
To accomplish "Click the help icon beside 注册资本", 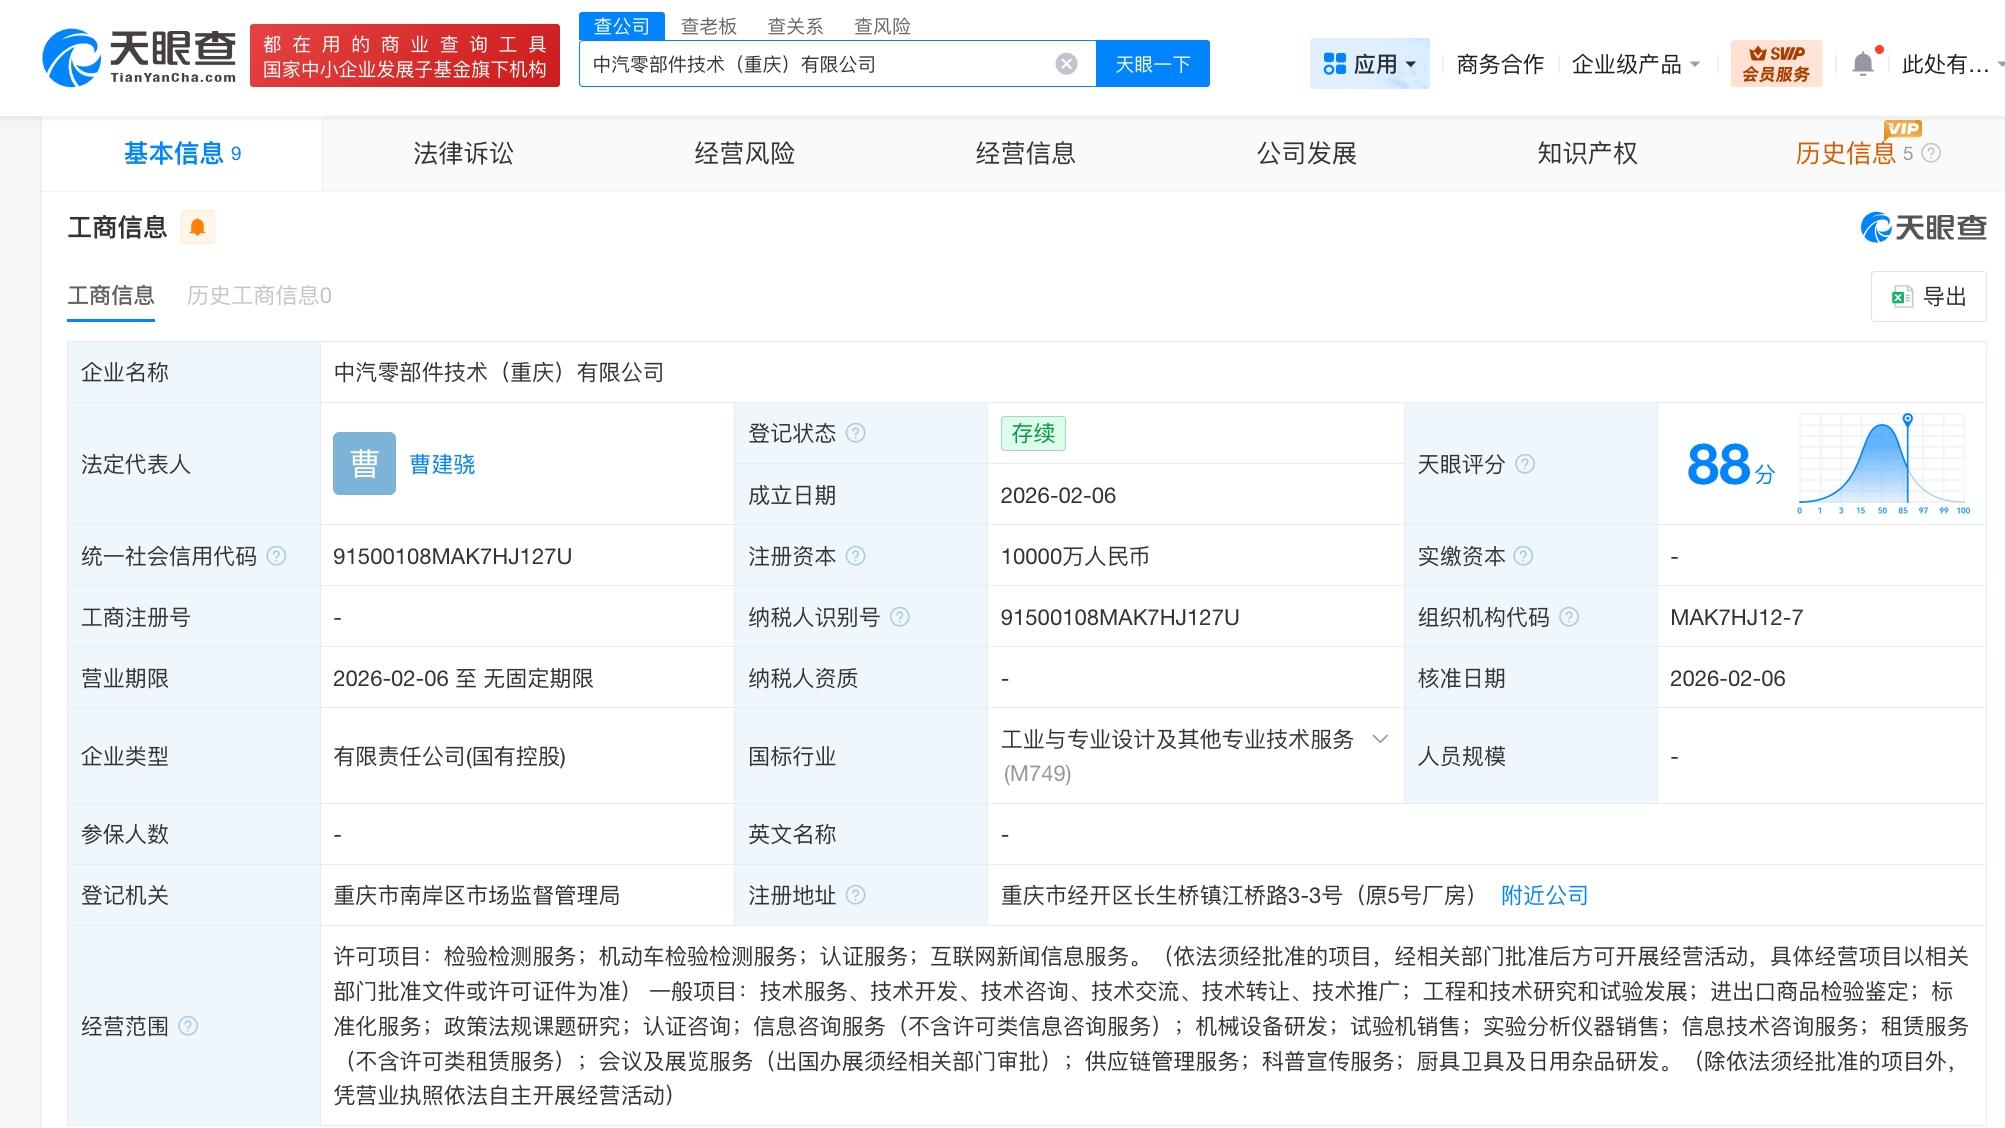I will (854, 557).
